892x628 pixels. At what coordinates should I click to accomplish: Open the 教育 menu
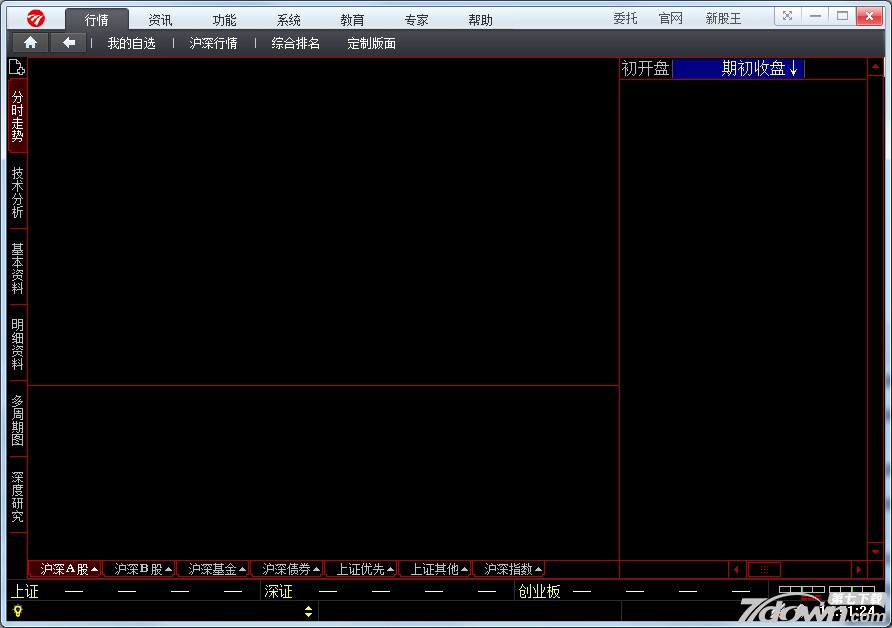point(352,20)
